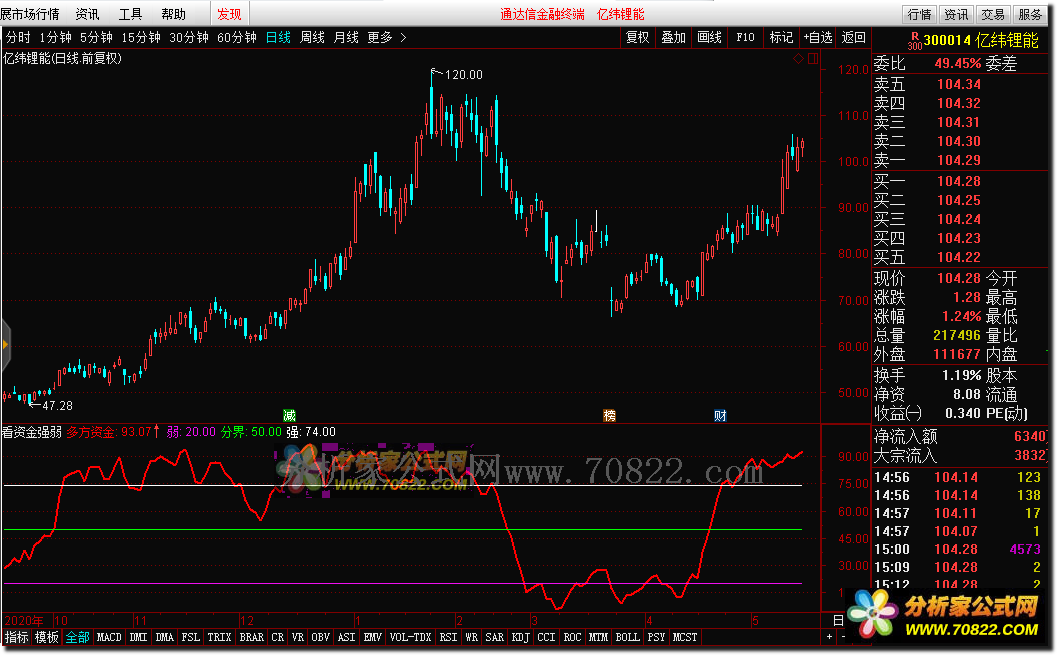
Task: Click the 模板 tab at the bottom
Action: 47,637
